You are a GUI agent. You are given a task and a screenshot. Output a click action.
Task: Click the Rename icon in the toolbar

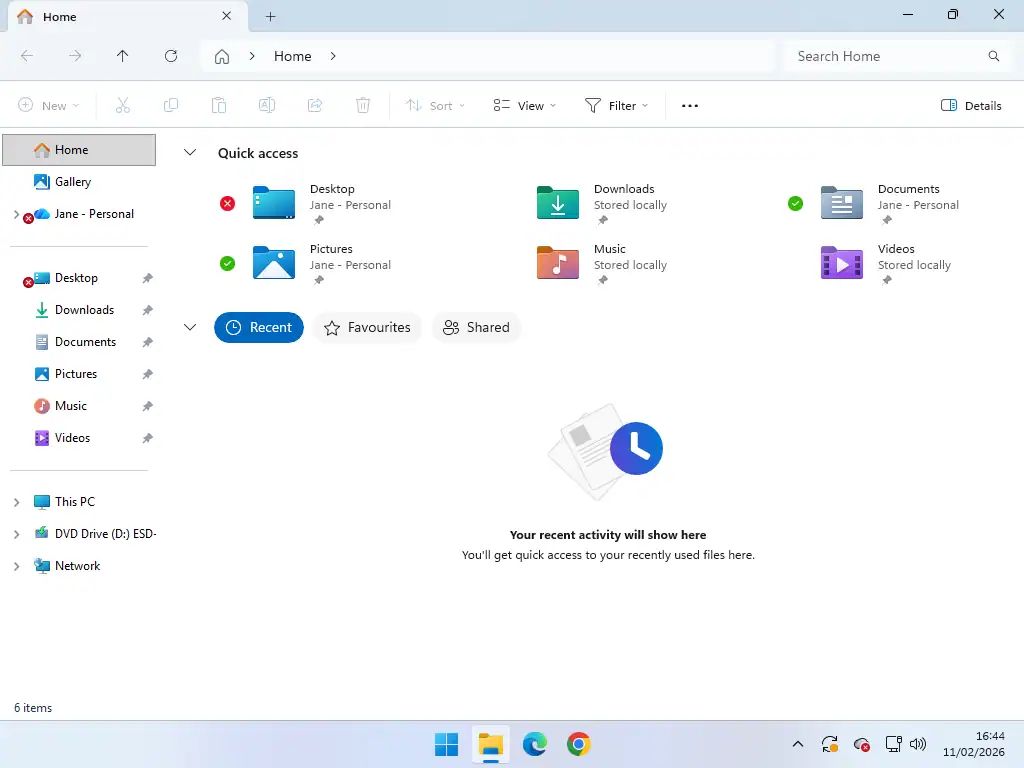click(267, 105)
